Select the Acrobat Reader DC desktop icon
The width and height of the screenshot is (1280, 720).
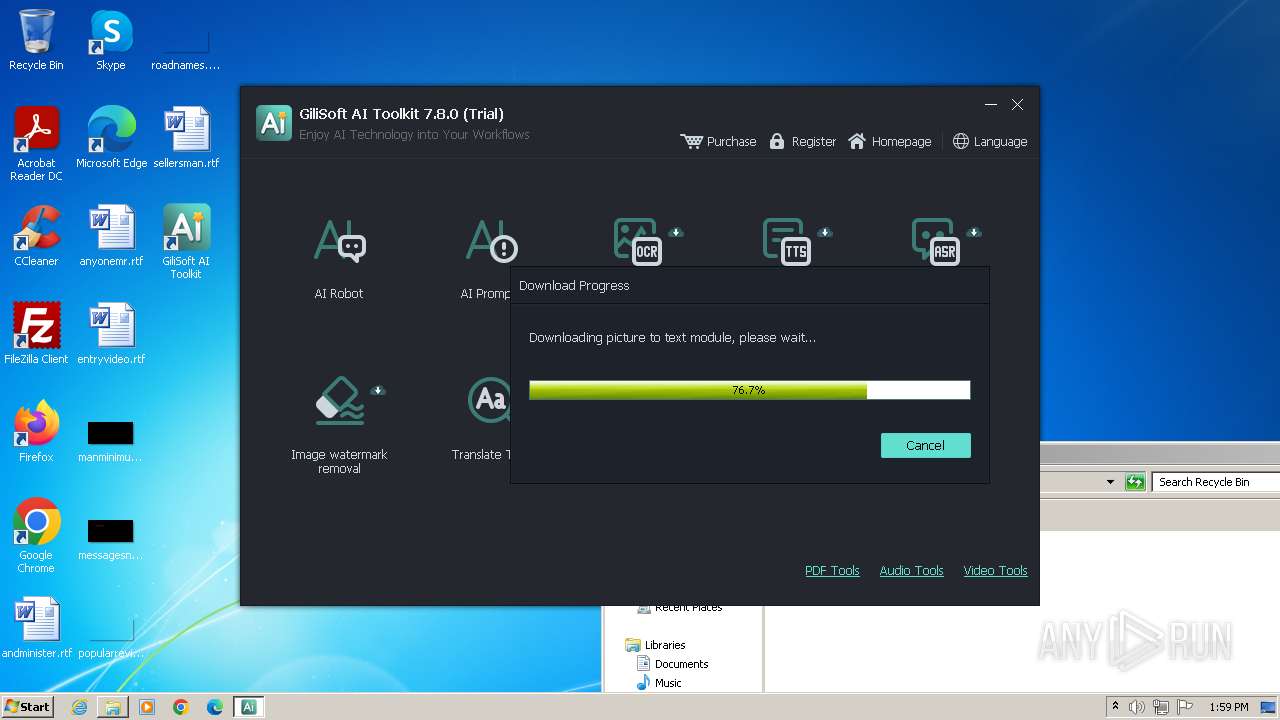coord(36,143)
